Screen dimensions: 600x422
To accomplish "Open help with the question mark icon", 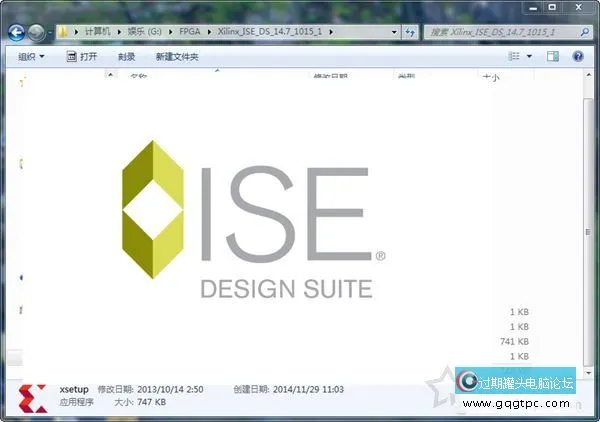I will click(578, 57).
